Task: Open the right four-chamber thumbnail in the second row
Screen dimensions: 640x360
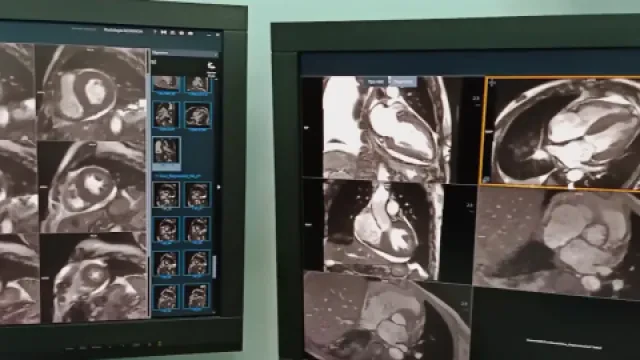Action: click(x=198, y=116)
